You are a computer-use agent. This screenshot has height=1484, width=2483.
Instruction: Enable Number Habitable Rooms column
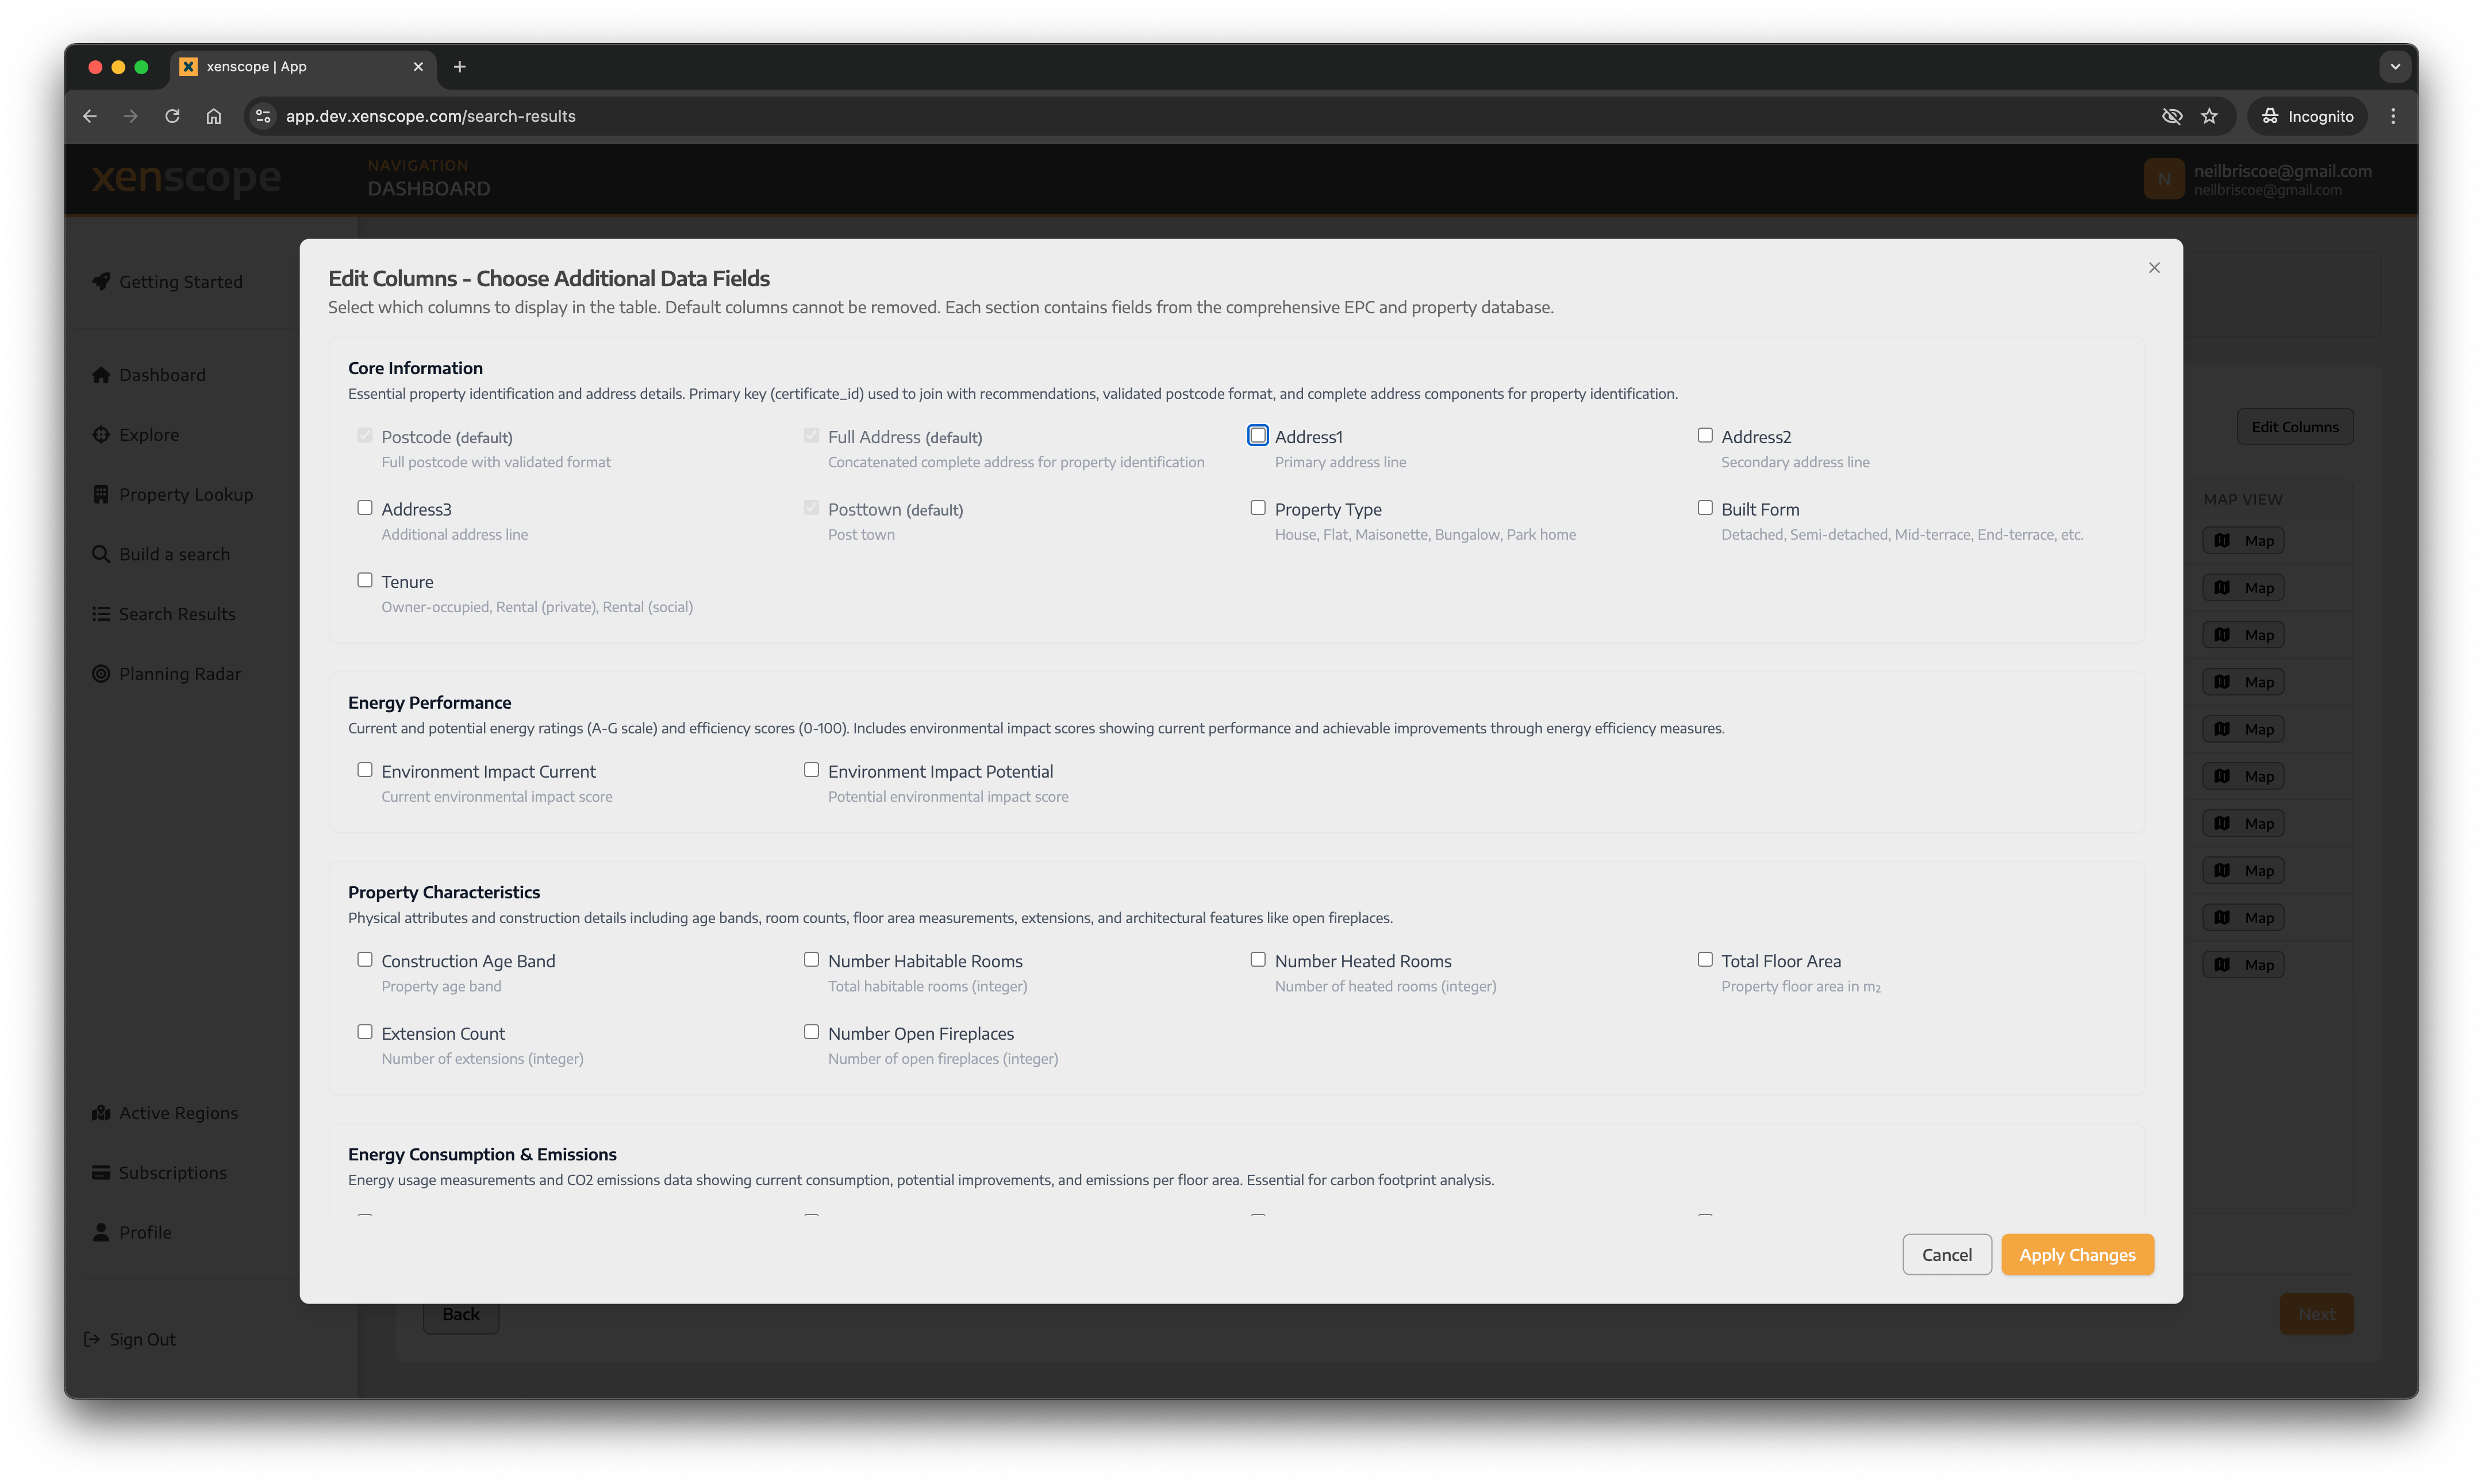coord(811,960)
